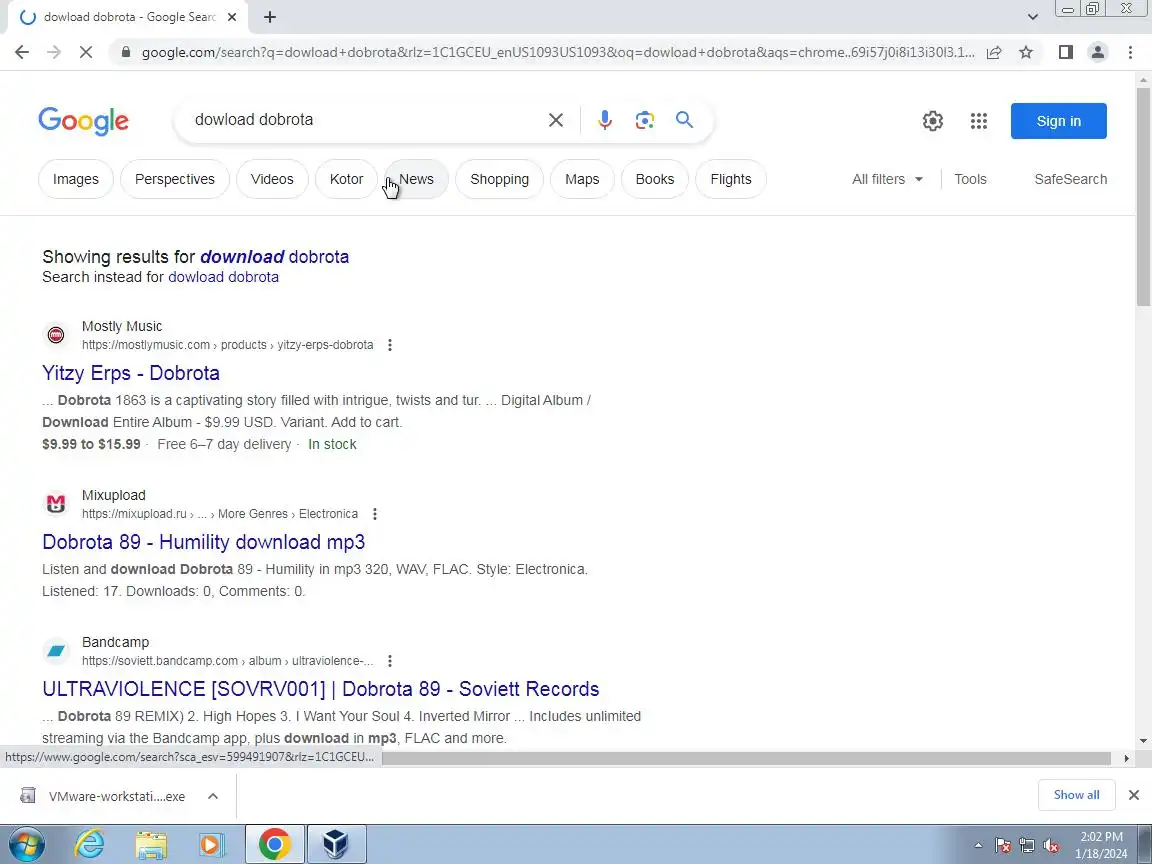Open options for Mostly Music result
Viewport: 1152px width, 864px height.
(x=390, y=345)
